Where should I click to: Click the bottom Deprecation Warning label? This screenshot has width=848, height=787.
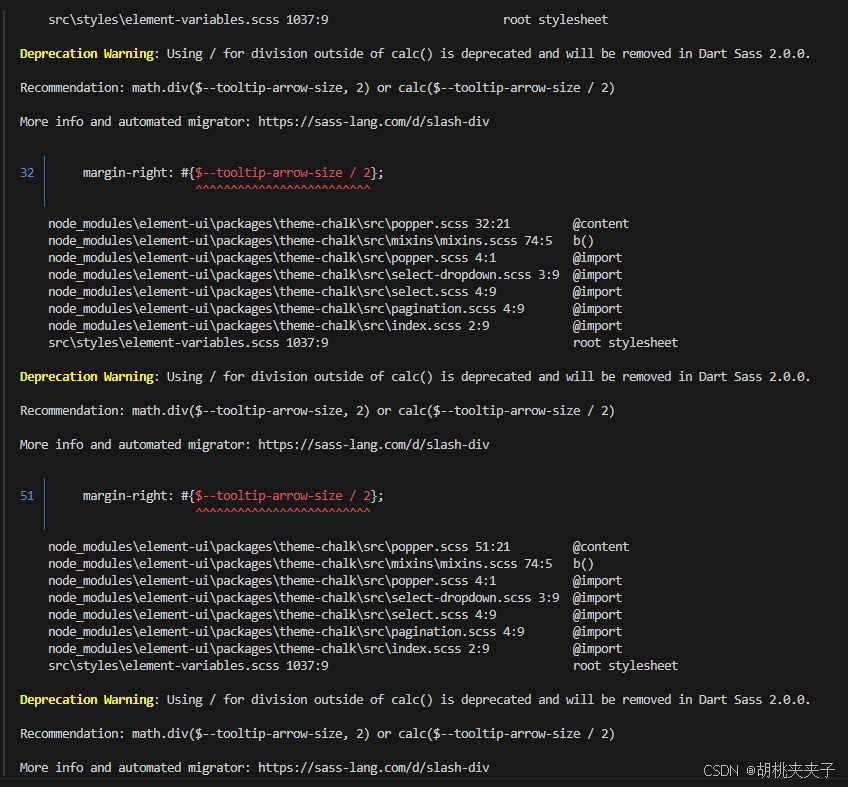pyautogui.click(x=73, y=699)
